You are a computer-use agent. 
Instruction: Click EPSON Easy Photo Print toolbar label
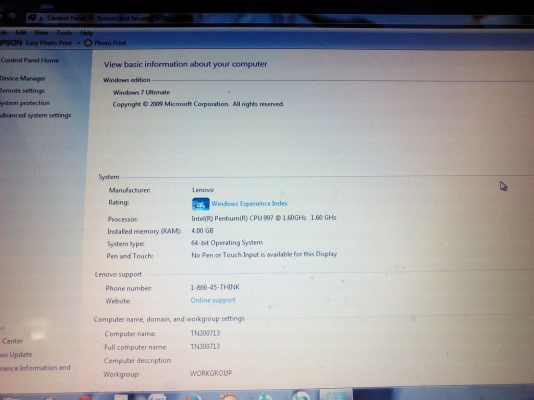pos(36,43)
